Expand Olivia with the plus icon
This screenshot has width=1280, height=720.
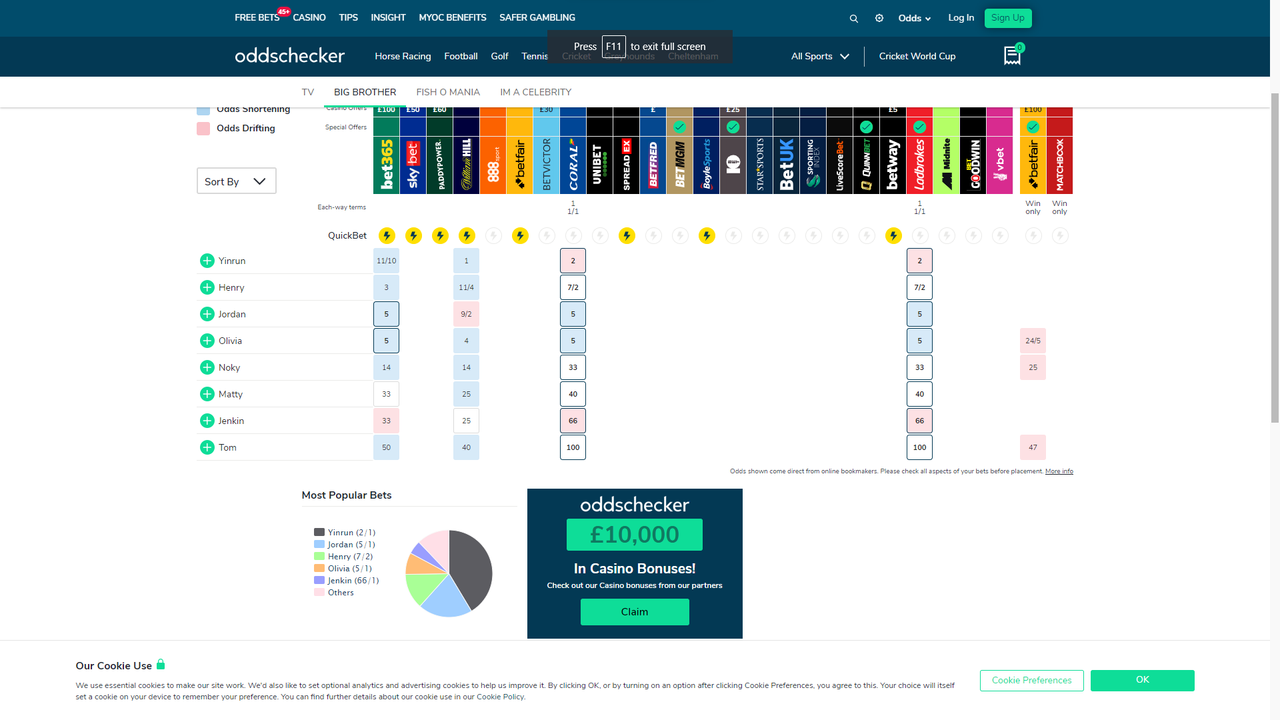coord(207,341)
